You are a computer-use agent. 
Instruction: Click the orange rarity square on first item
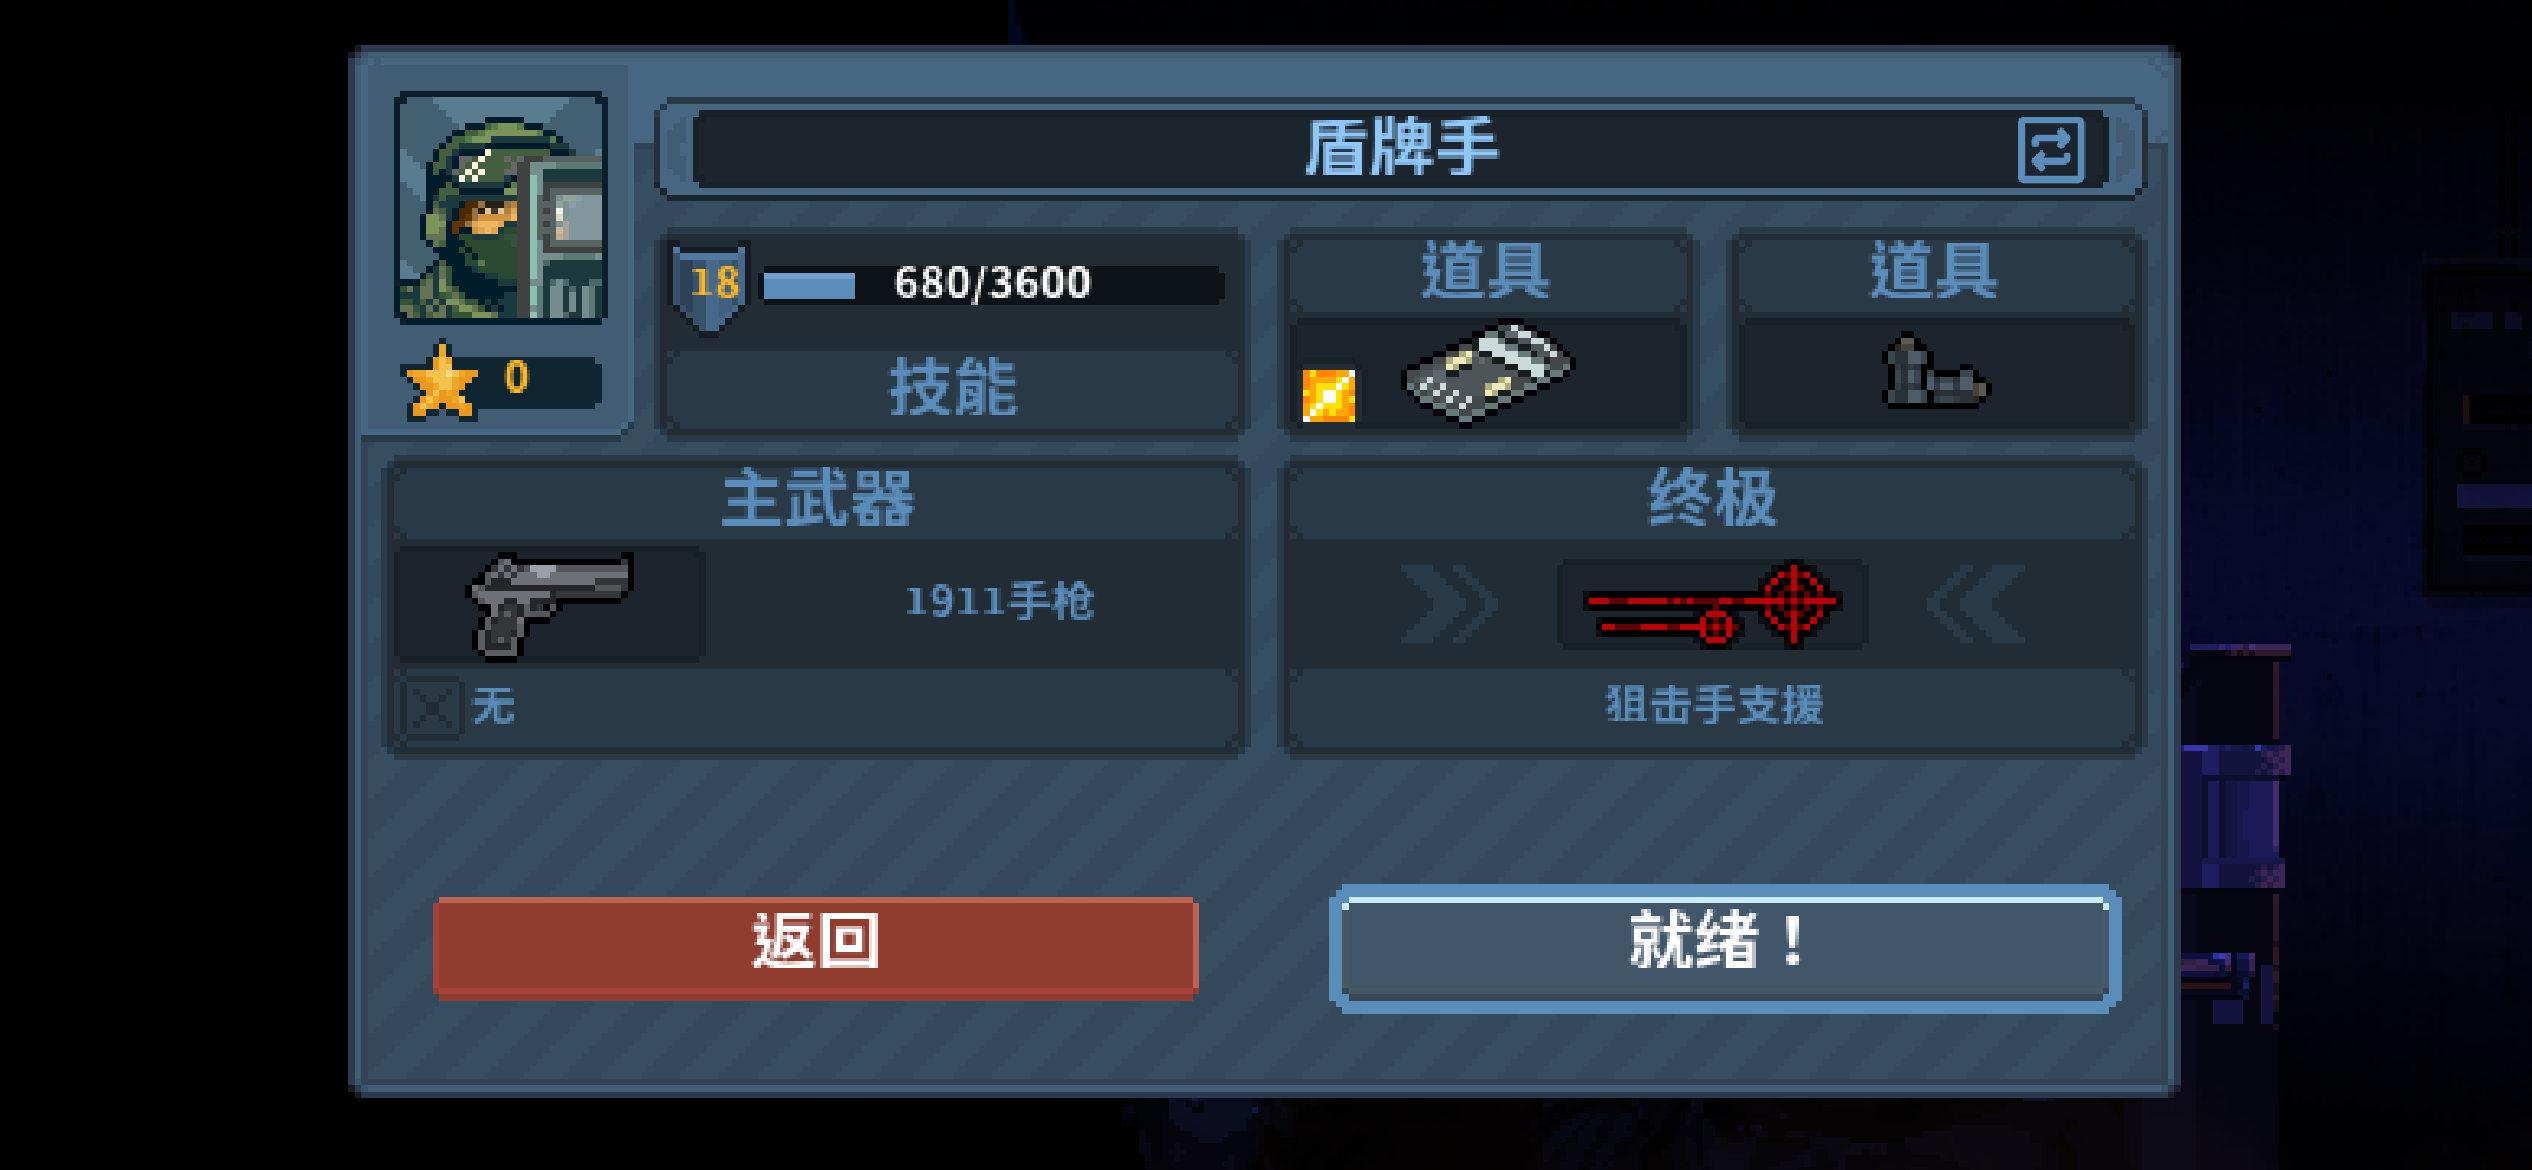1328,396
